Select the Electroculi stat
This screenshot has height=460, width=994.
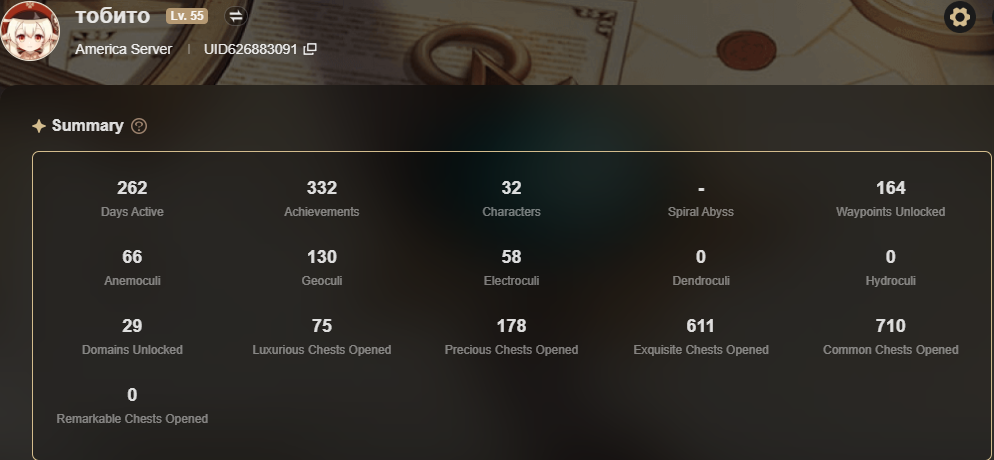[511, 268]
